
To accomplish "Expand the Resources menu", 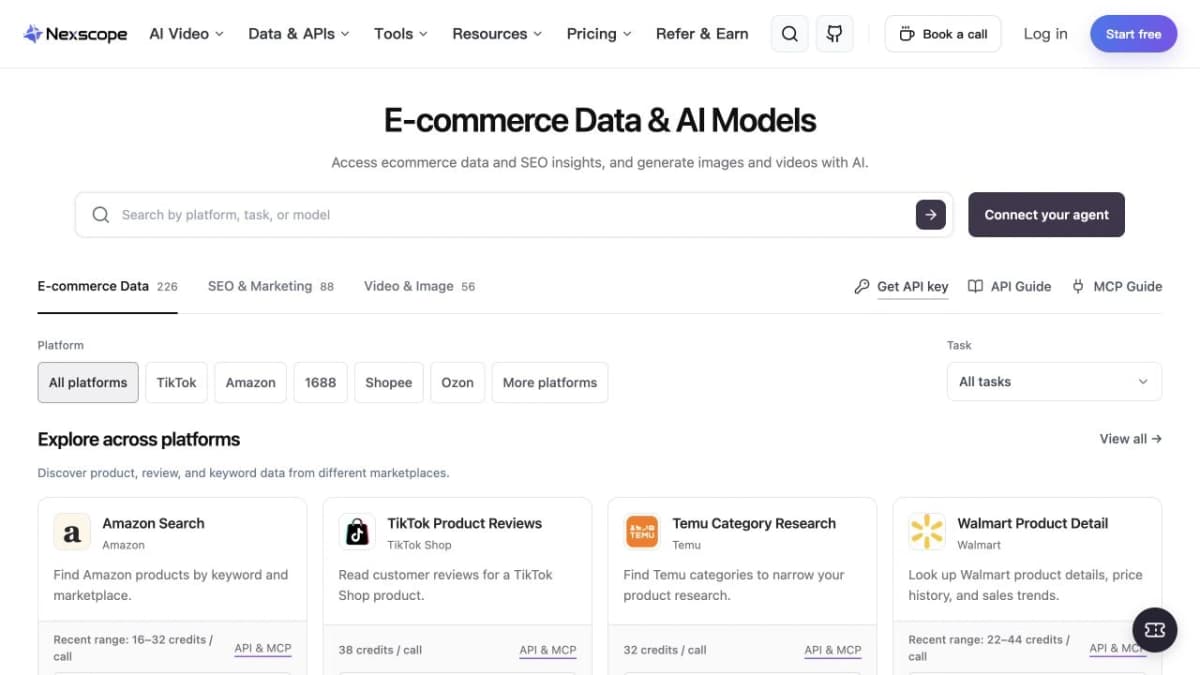I will tap(497, 34).
